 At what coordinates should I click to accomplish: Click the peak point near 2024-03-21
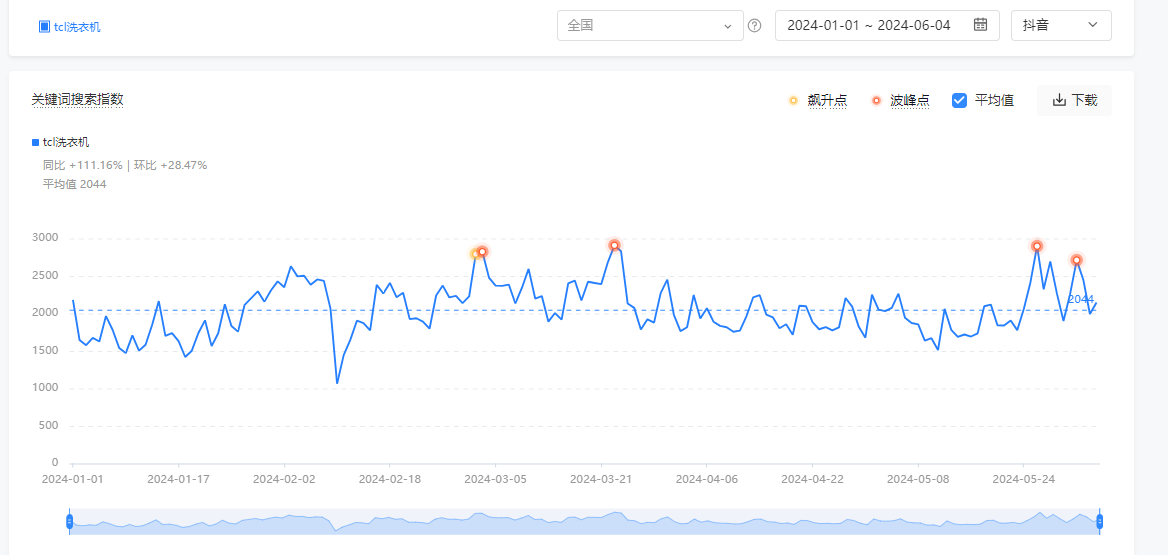pos(615,245)
